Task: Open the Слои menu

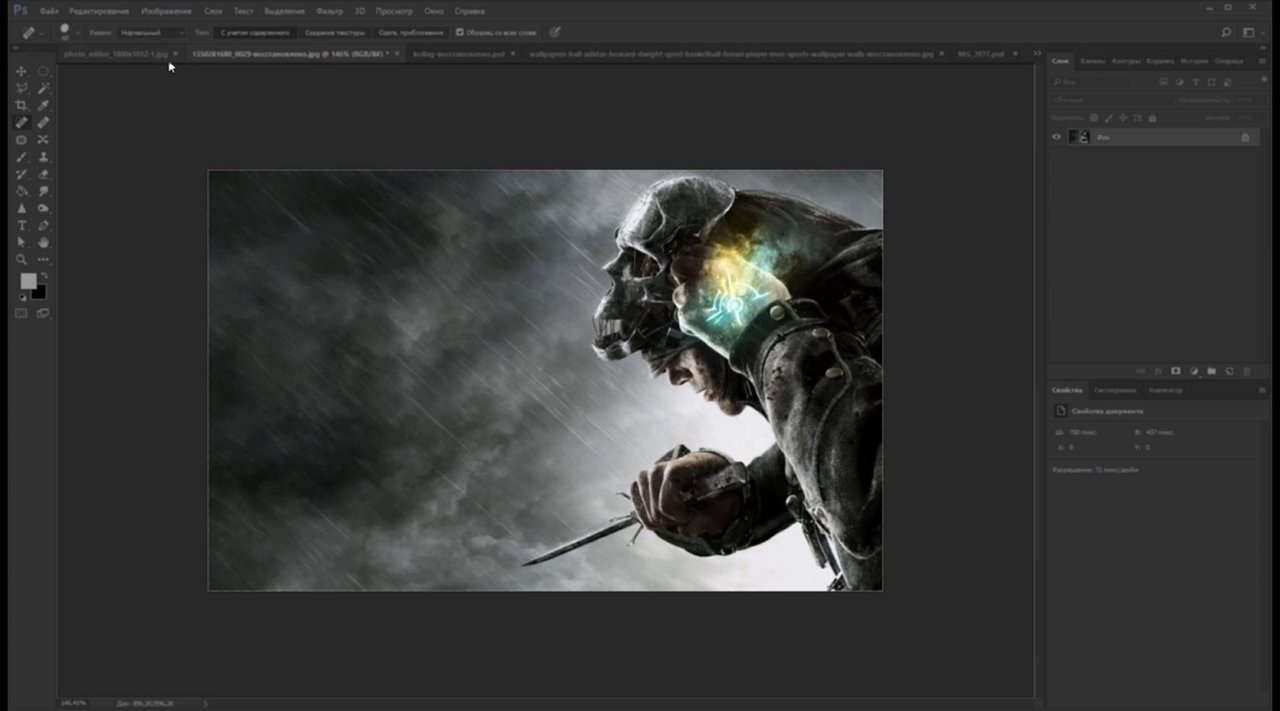Action: [x=212, y=11]
